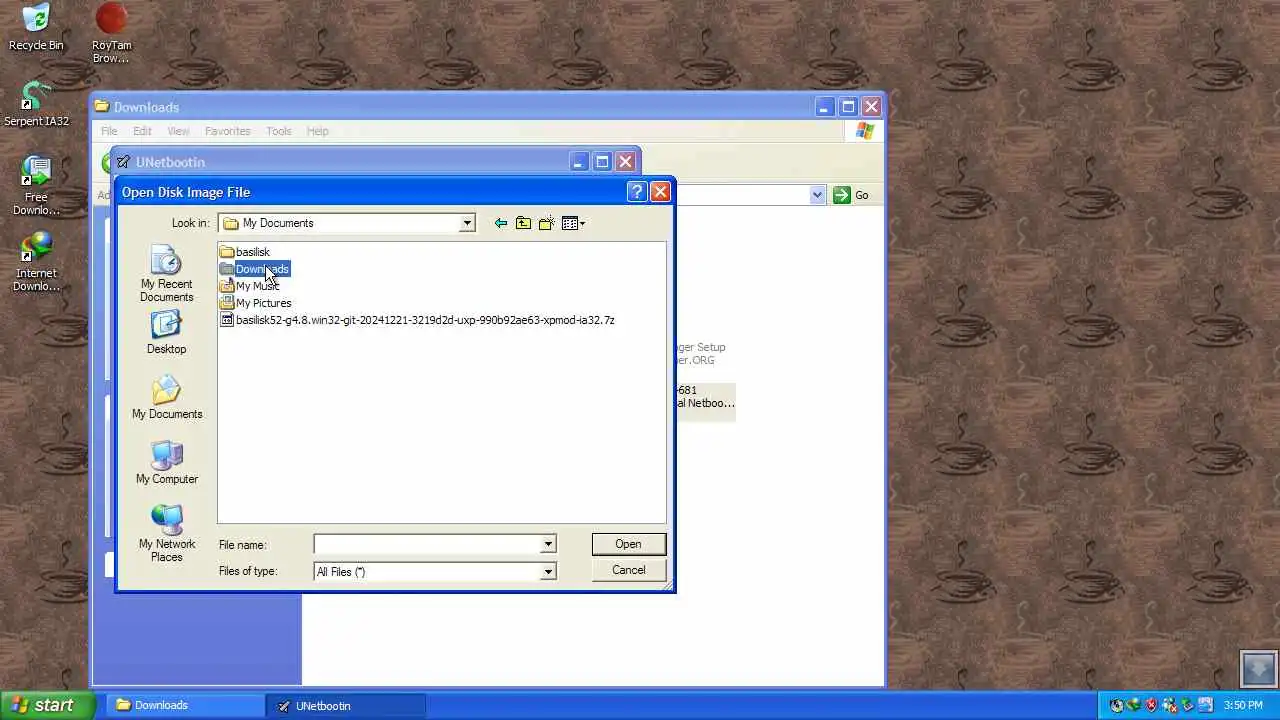The image size is (1280, 720).
Task: Open Favorites menu in Downloads window
Action: (x=227, y=131)
